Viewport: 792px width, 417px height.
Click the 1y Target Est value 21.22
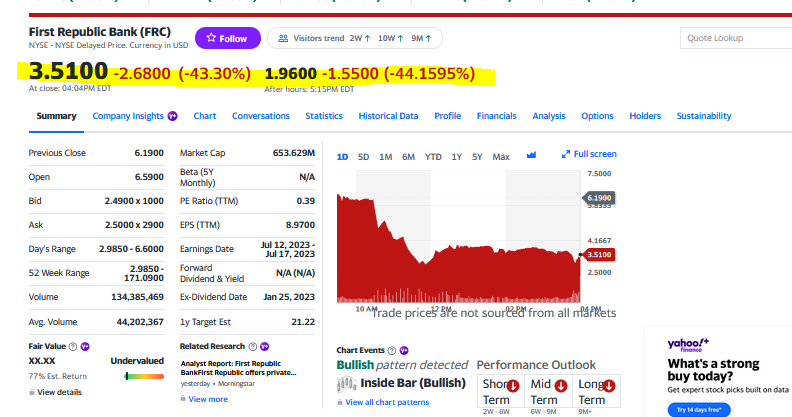(303, 322)
